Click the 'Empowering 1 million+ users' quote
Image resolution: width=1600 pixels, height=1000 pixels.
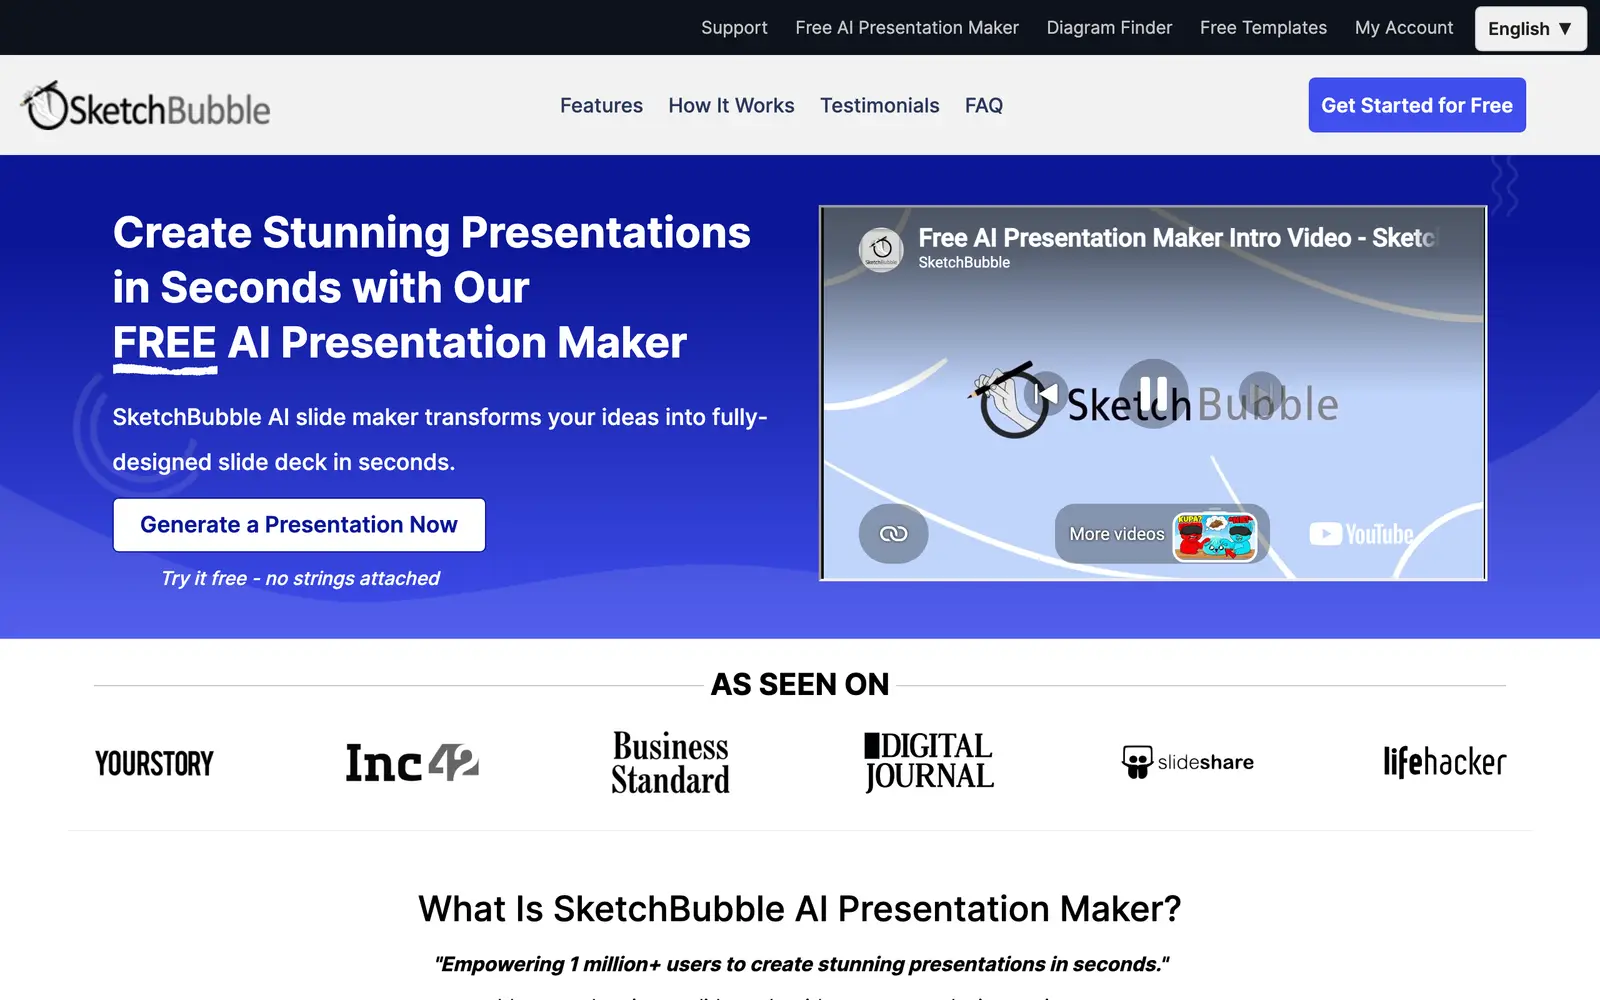coord(801,964)
